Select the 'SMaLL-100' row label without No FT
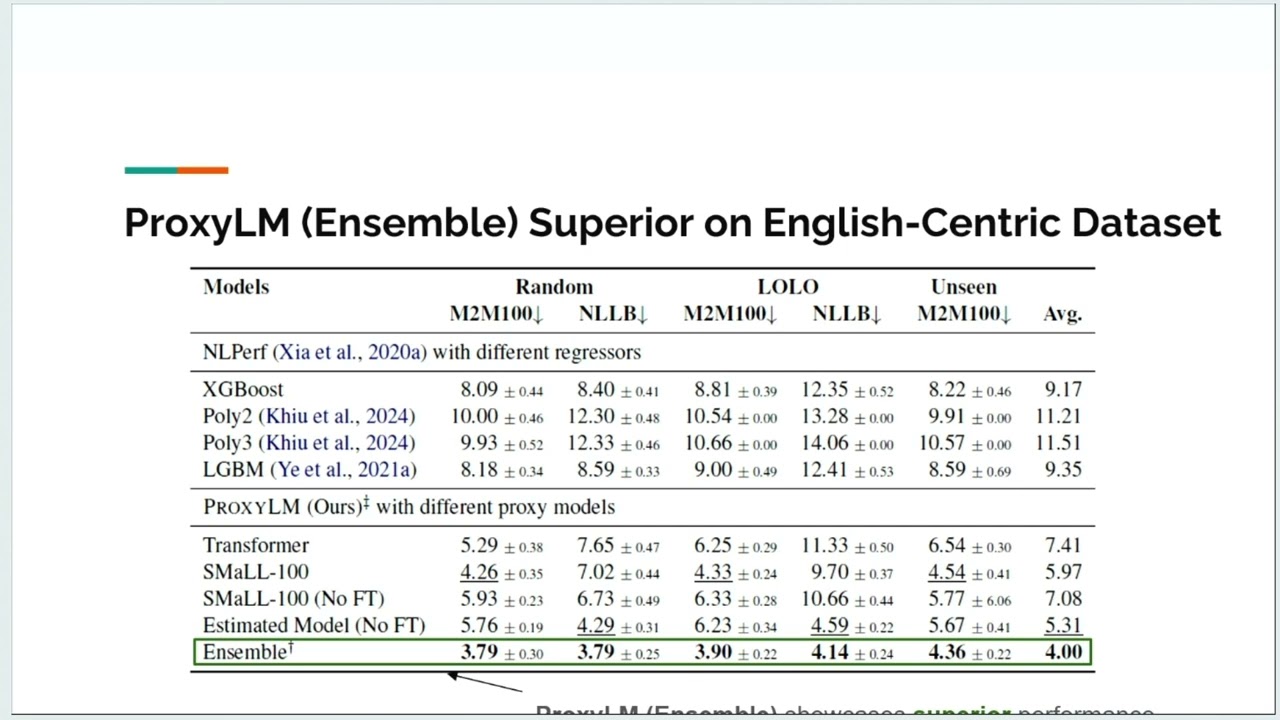The image size is (1280, 720). click(256, 572)
